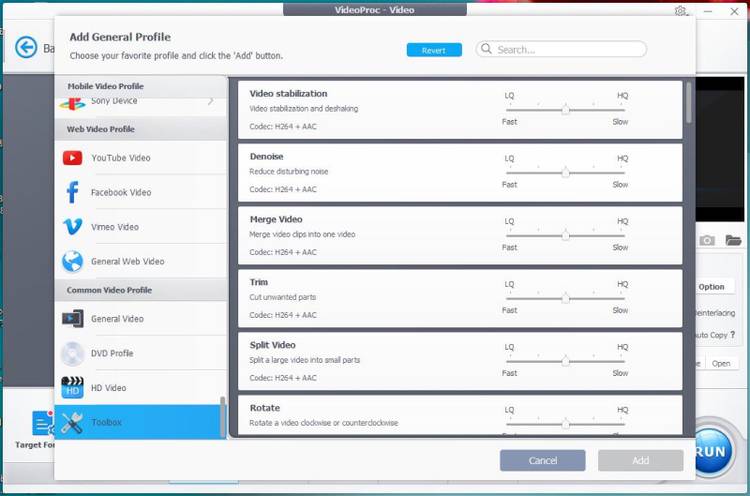Click the HD Video clapperboard icon
This screenshot has height=496, width=750.
tap(72, 387)
